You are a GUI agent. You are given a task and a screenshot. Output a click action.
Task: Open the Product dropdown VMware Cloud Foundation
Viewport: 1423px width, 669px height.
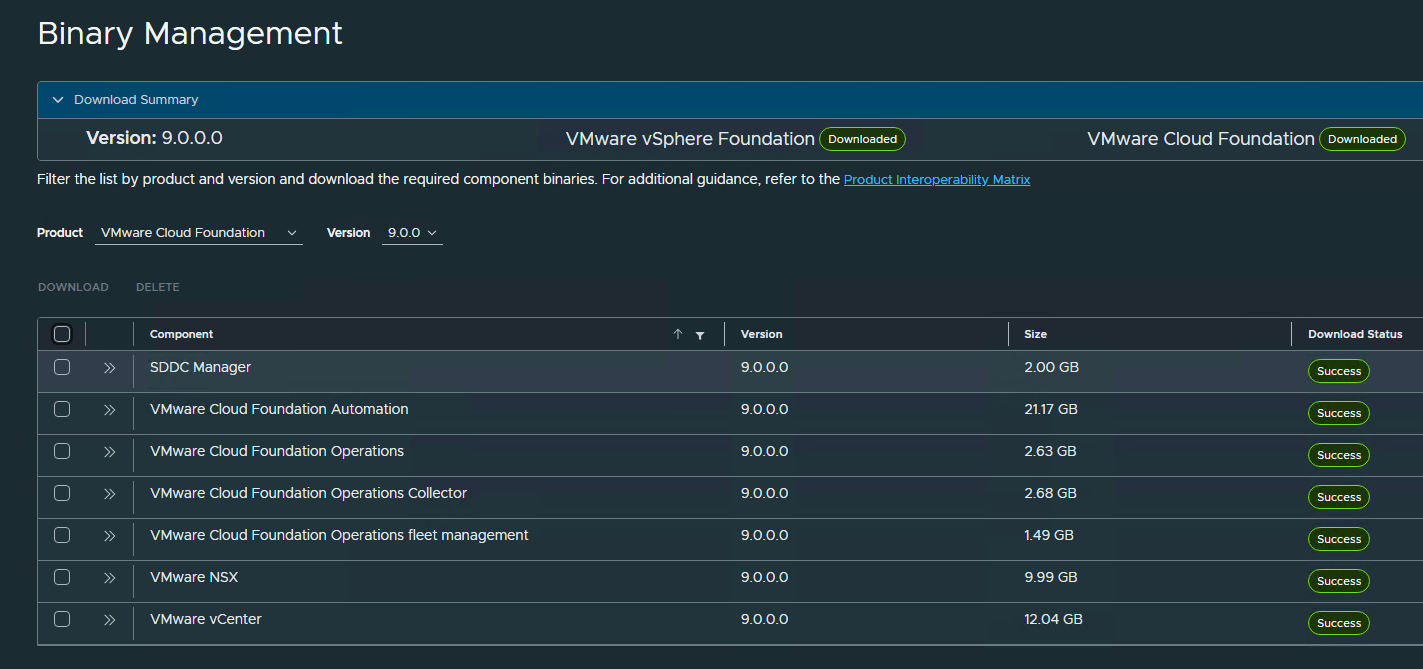(199, 233)
